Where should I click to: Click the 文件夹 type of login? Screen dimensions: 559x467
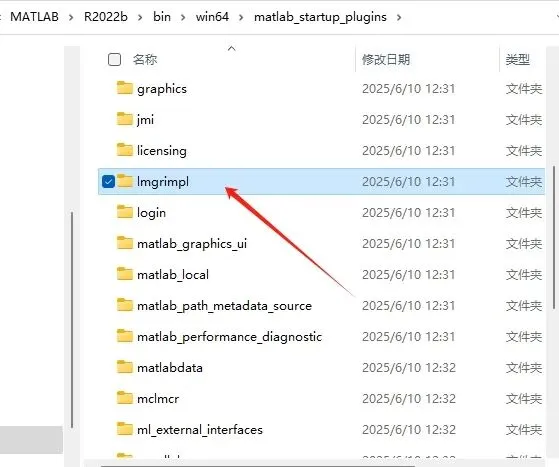(524, 213)
